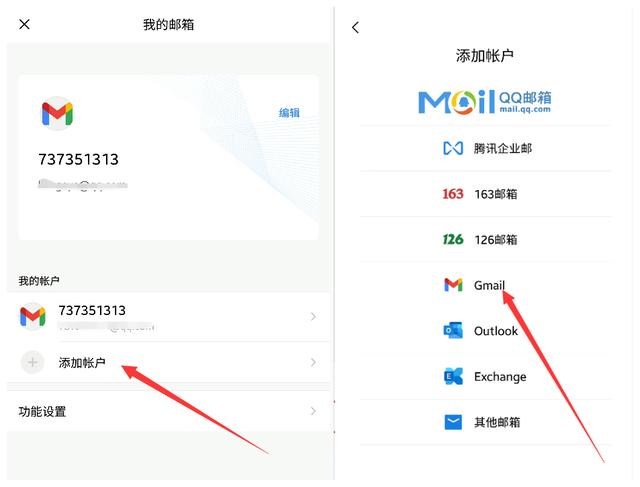Close the 我的邮箱 screen with X

(x=25, y=24)
